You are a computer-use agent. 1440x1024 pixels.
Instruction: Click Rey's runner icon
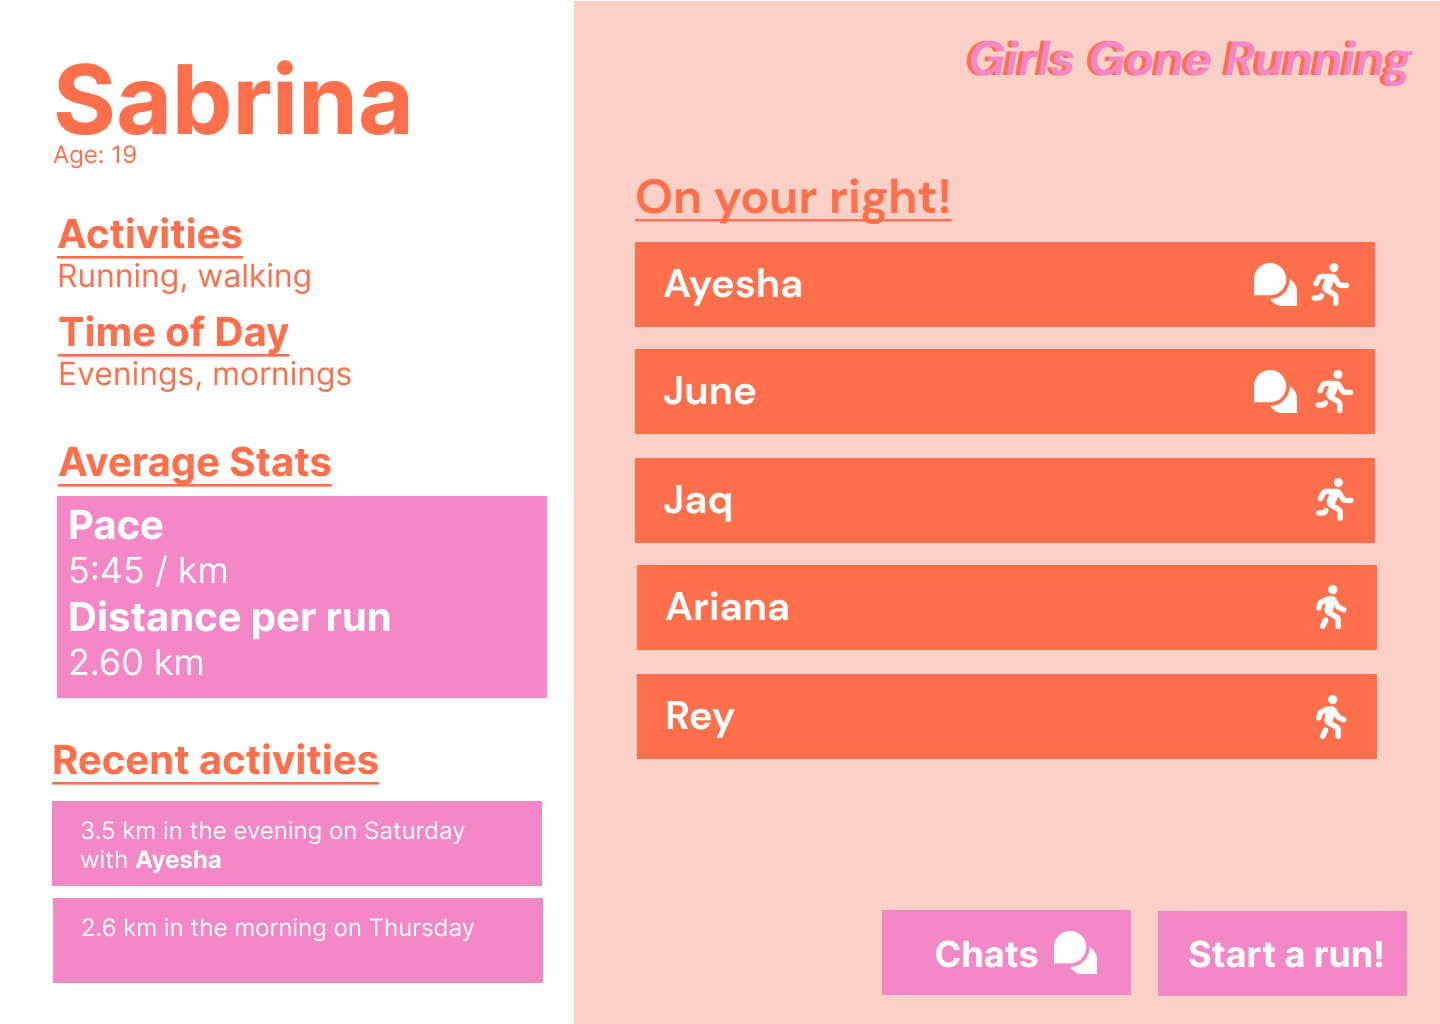pyautogui.click(x=1330, y=716)
